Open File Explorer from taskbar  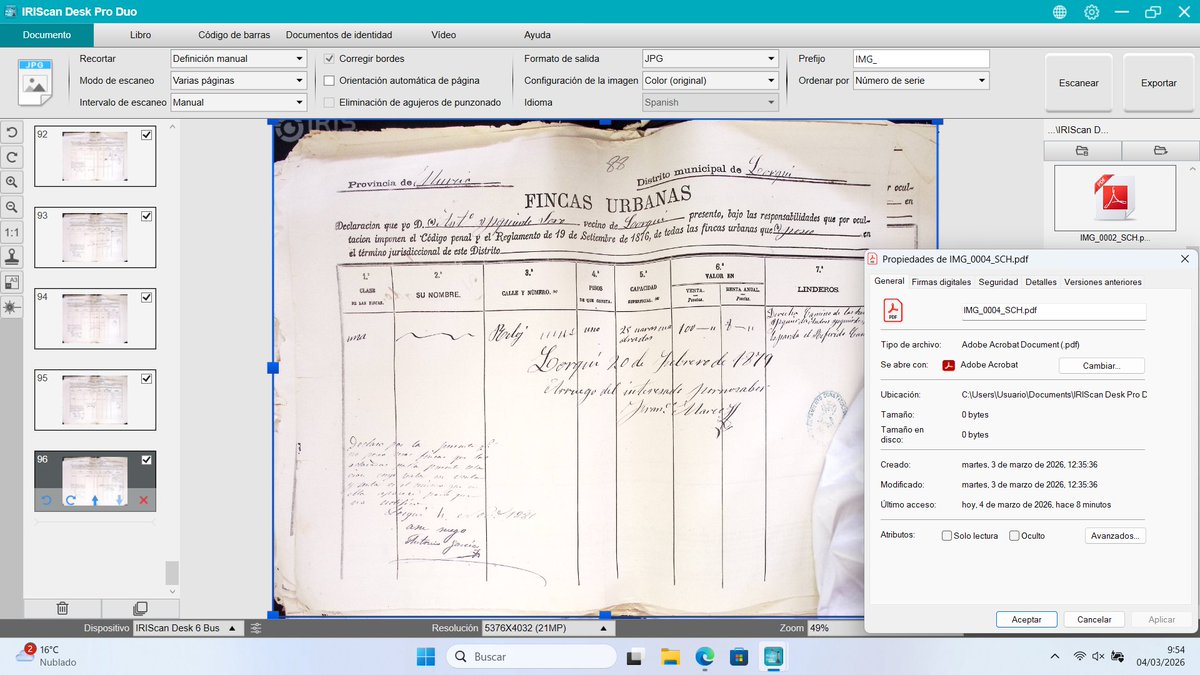click(669, 657)
